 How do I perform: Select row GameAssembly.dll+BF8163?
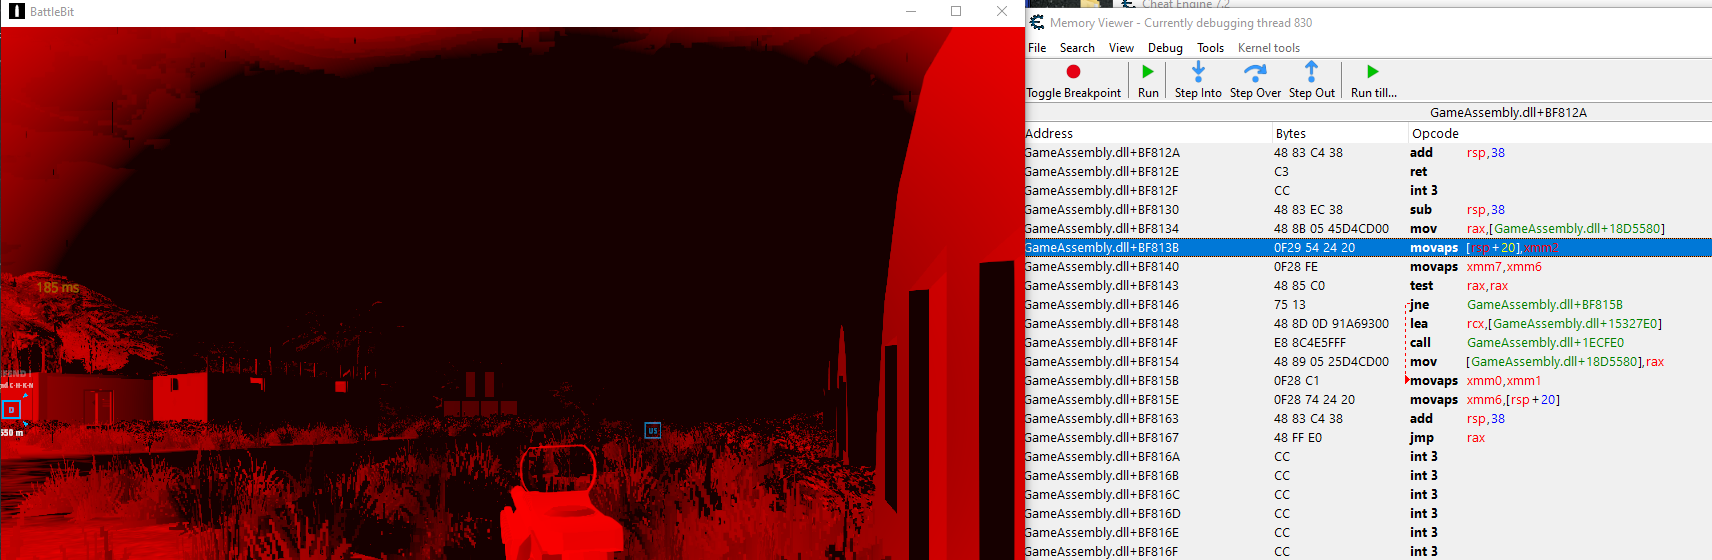click(x=1368, y=419)
